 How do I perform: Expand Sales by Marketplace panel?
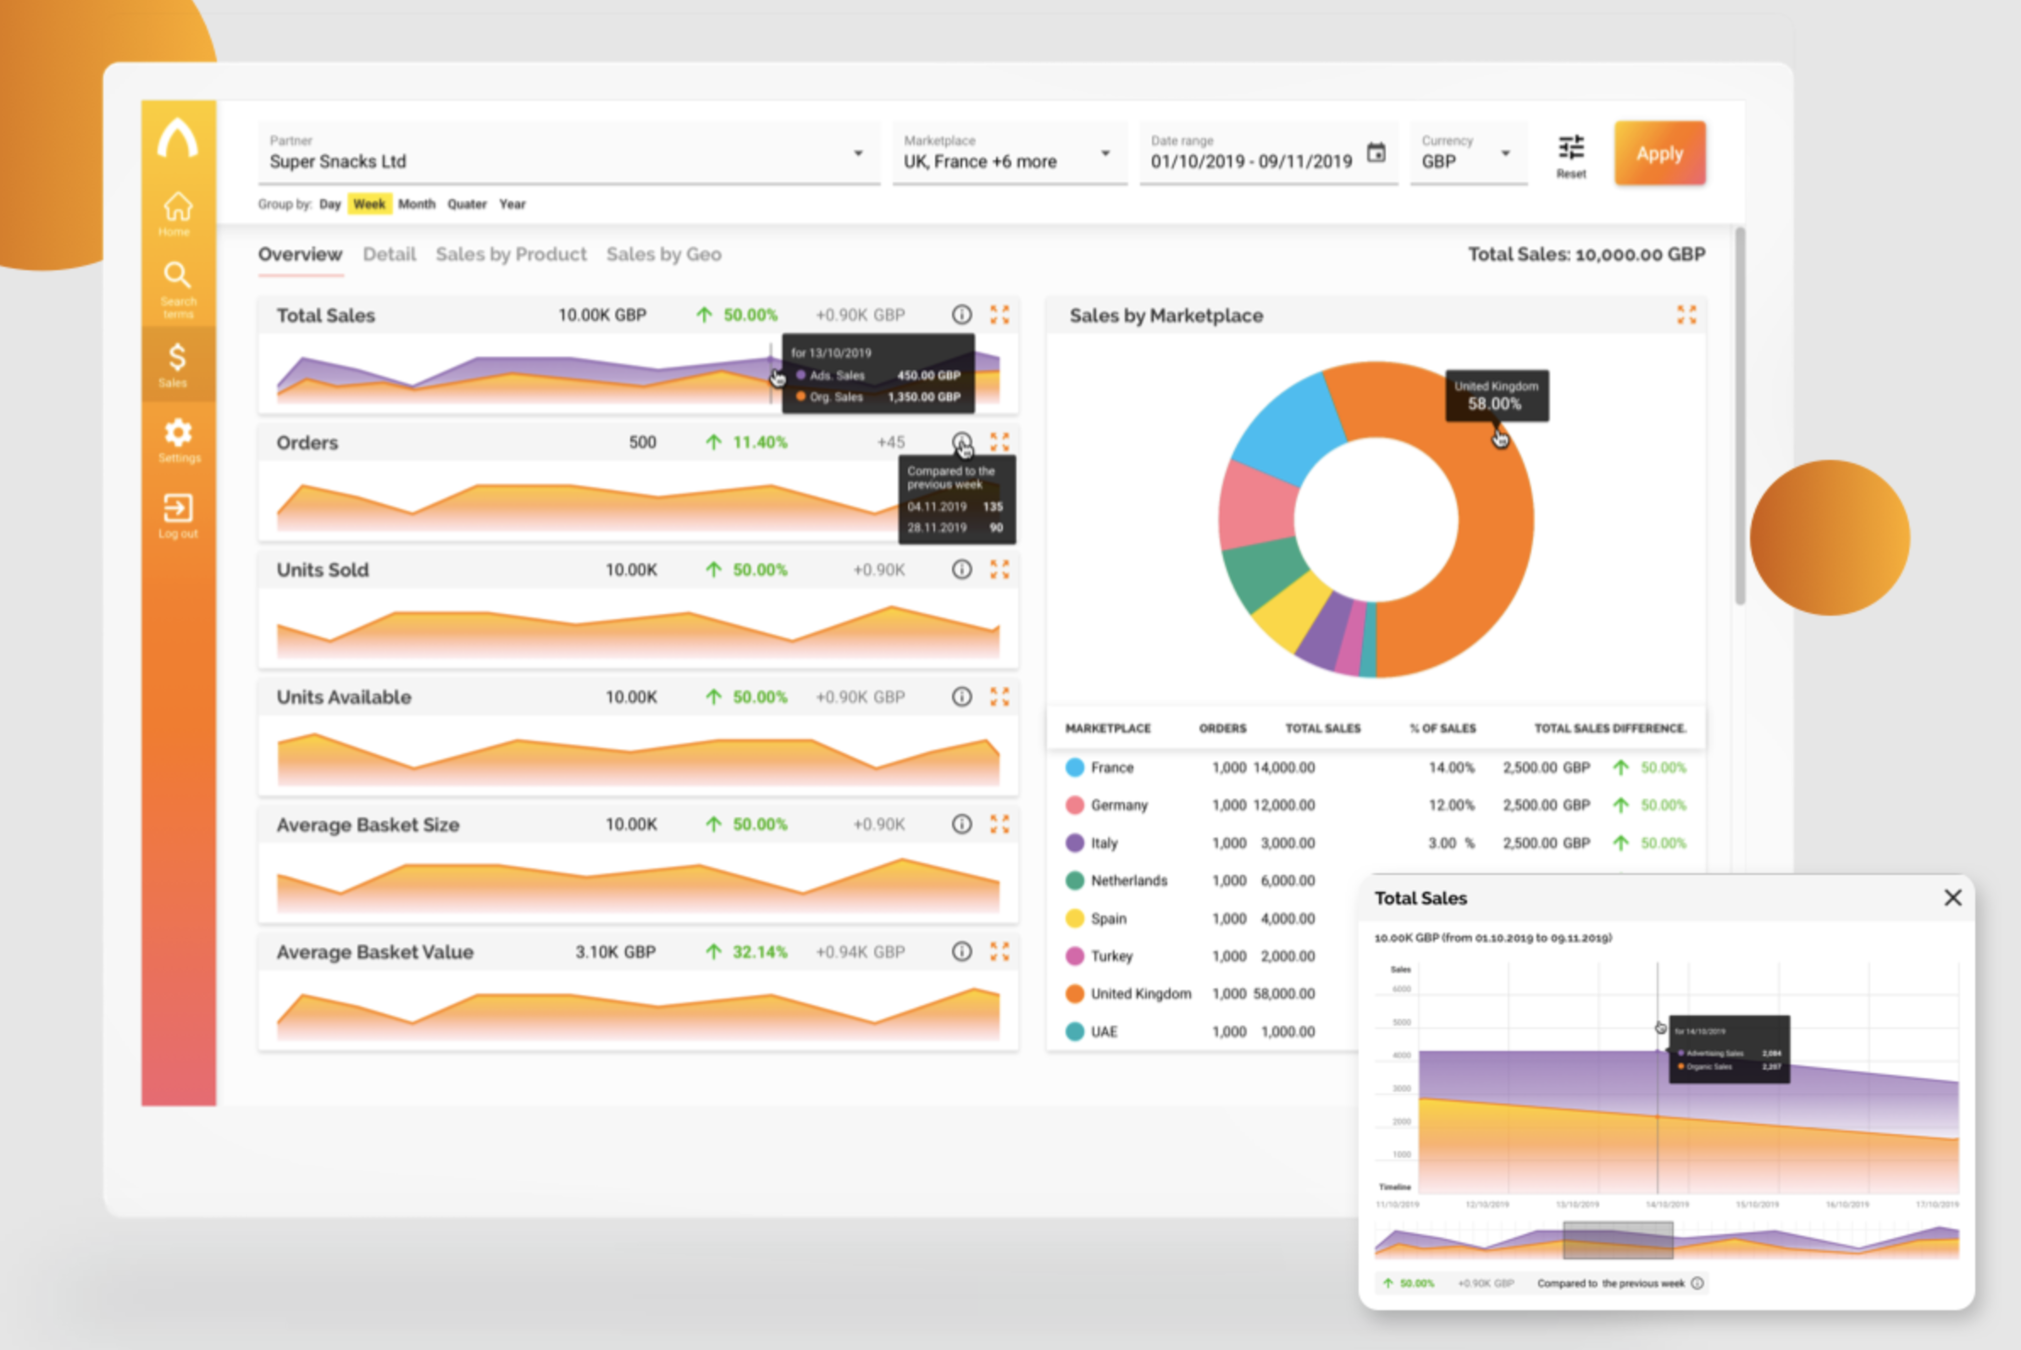[x=1686, y=315]
